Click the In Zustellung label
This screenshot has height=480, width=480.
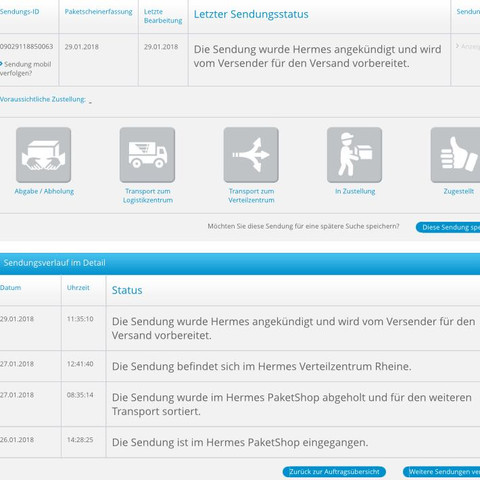(355, 191)
